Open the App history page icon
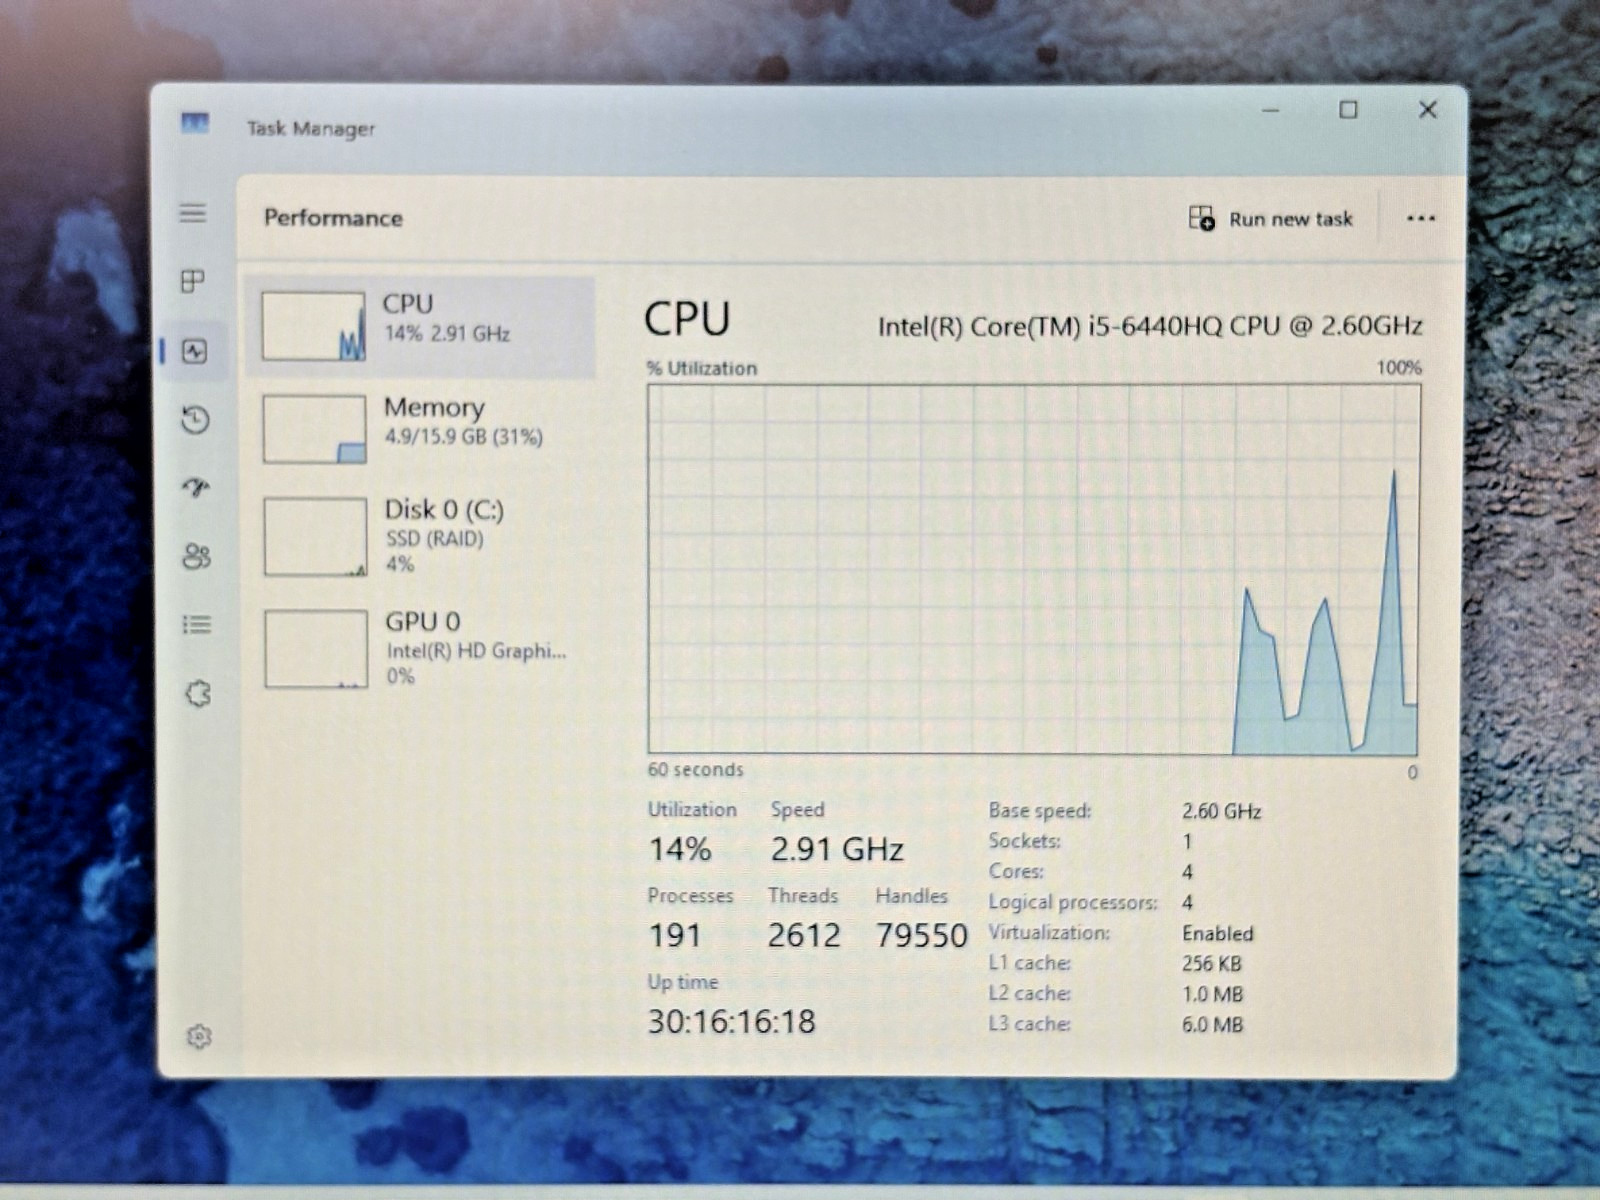 (x=196, y=419)
